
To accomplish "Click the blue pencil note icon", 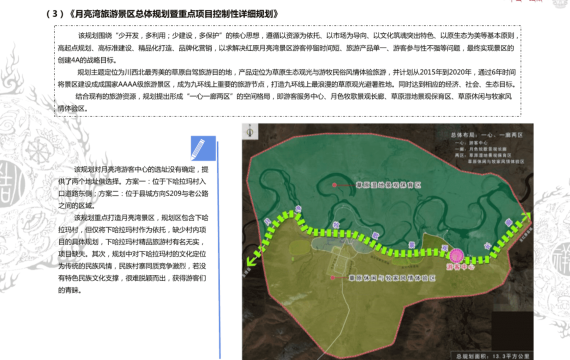I will pos(203,148).
